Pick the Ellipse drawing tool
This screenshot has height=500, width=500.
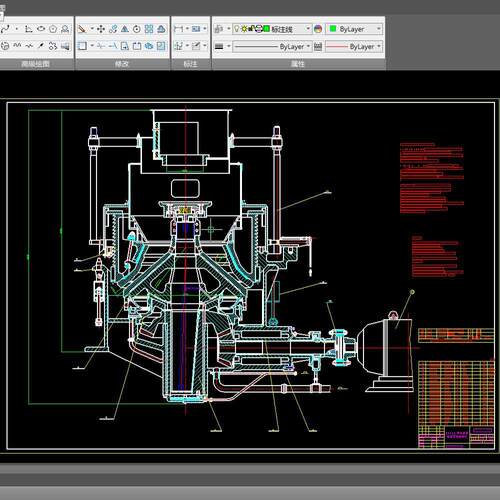tap(41, 29)
